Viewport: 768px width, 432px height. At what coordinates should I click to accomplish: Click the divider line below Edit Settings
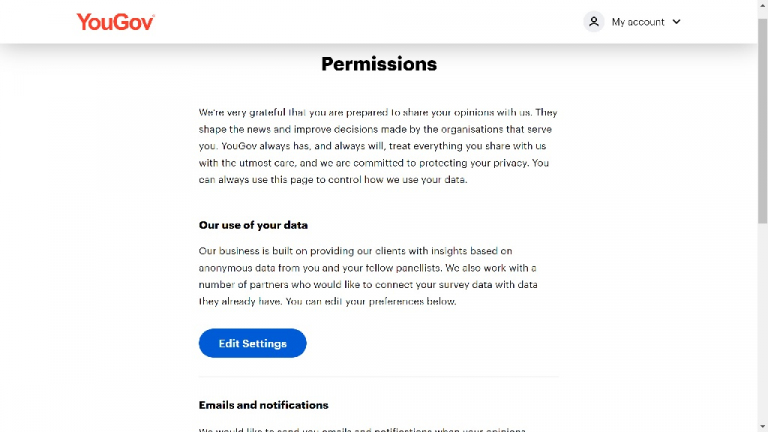tap(379, 377)
